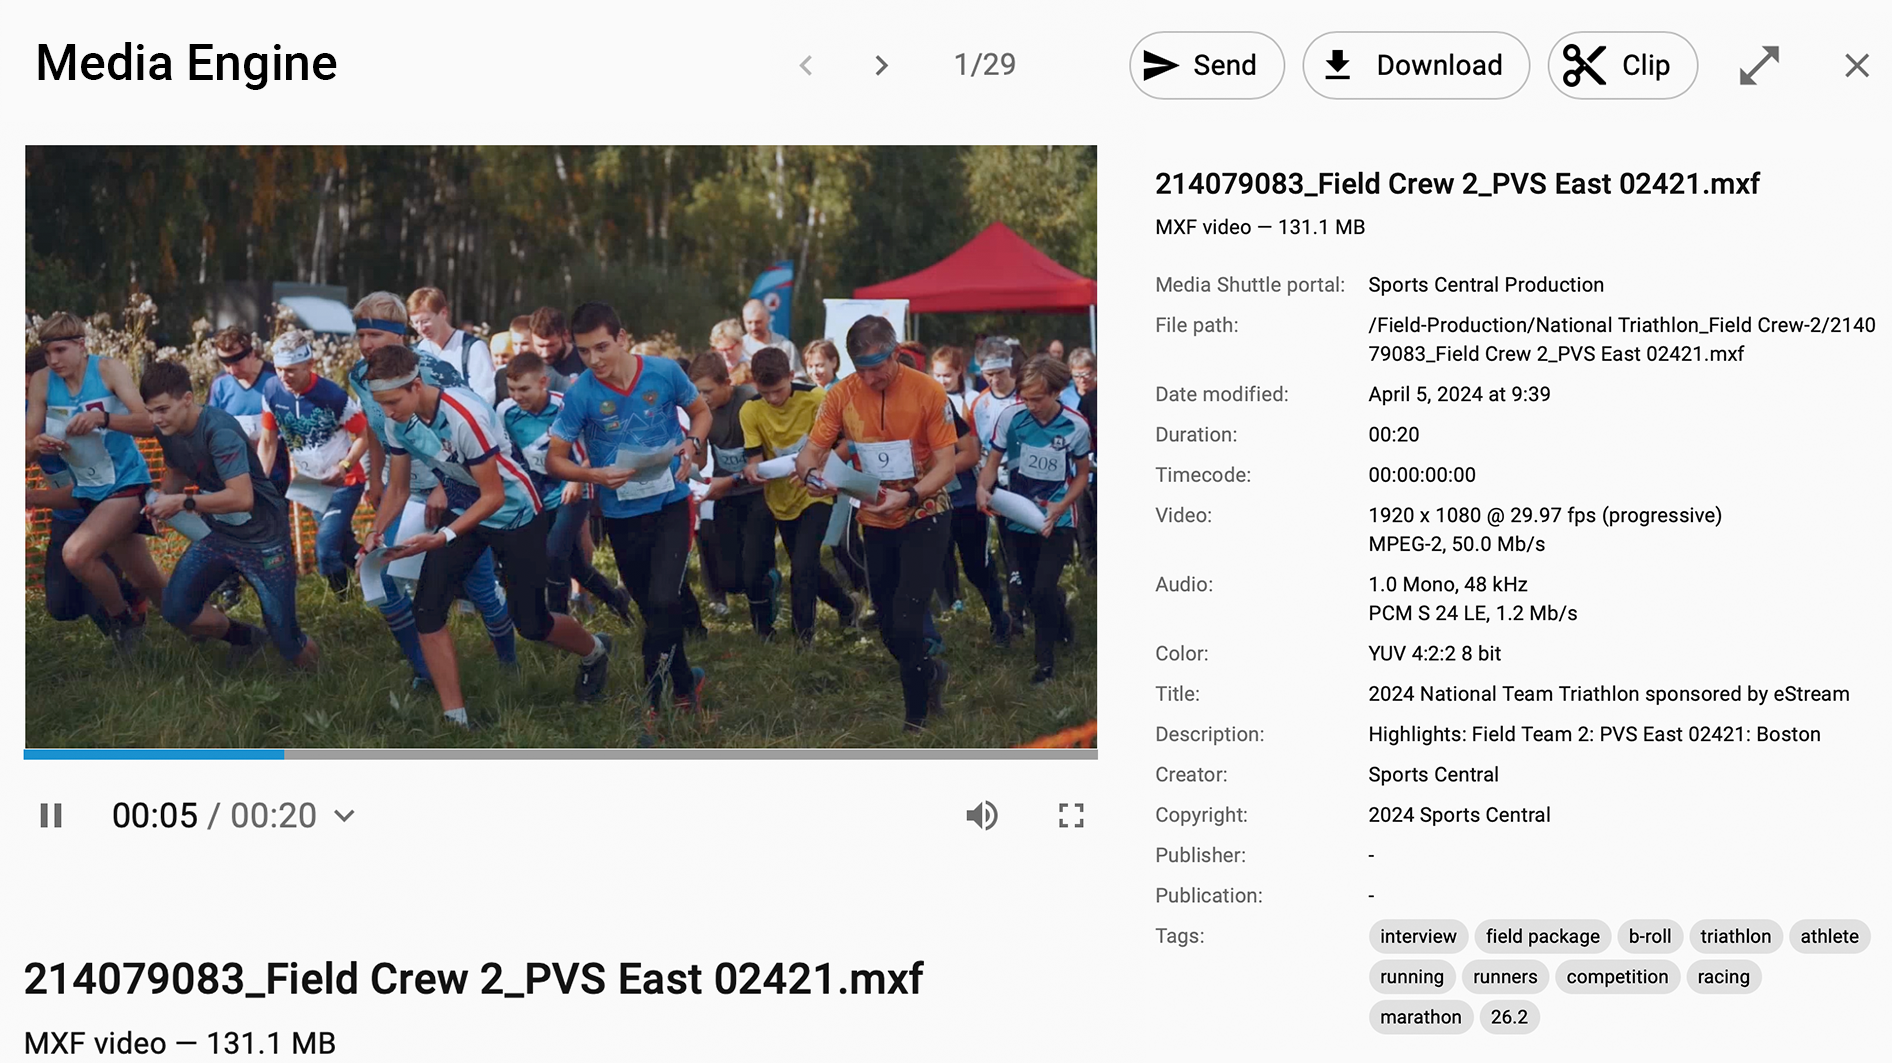Select the interview tag
The width and height of the screenshot is (1892, 1063).
click(1417, 936)
